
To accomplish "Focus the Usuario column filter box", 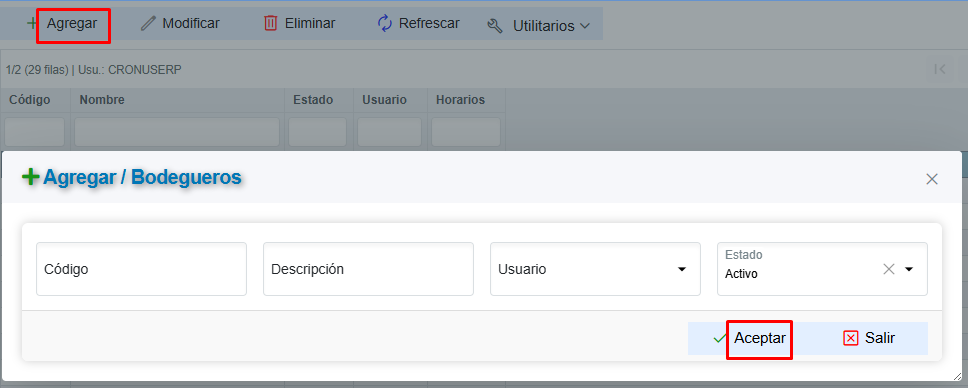I will click(390, 132).
